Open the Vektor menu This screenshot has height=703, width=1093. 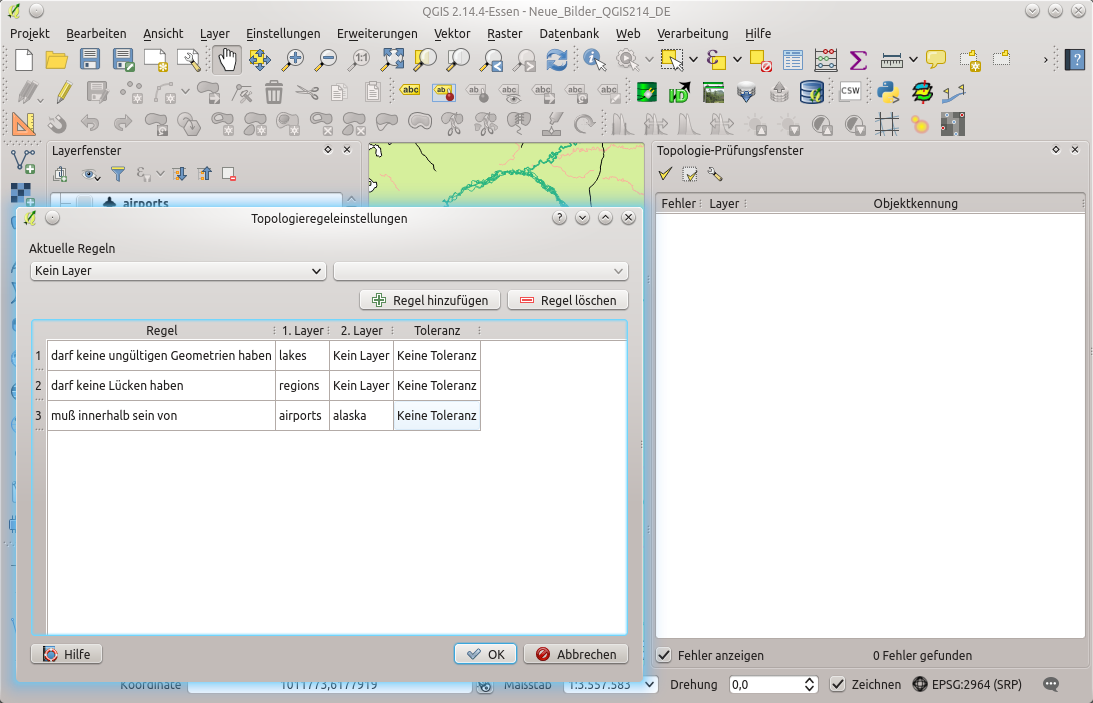[452, 33]
